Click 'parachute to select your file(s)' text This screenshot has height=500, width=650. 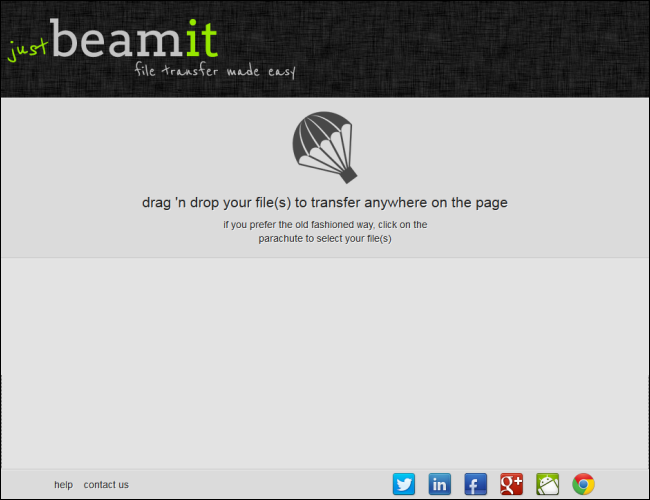click(x=325, y=239)
